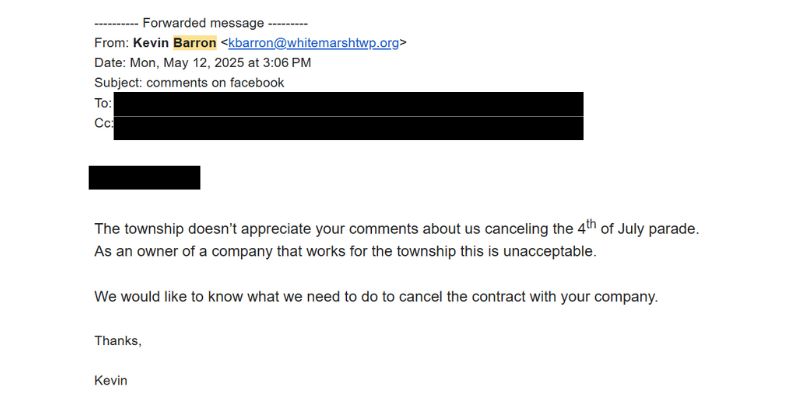Click the redacted Cc recipient bar
Screen dimensions: 800x400
tap(348, 128)
